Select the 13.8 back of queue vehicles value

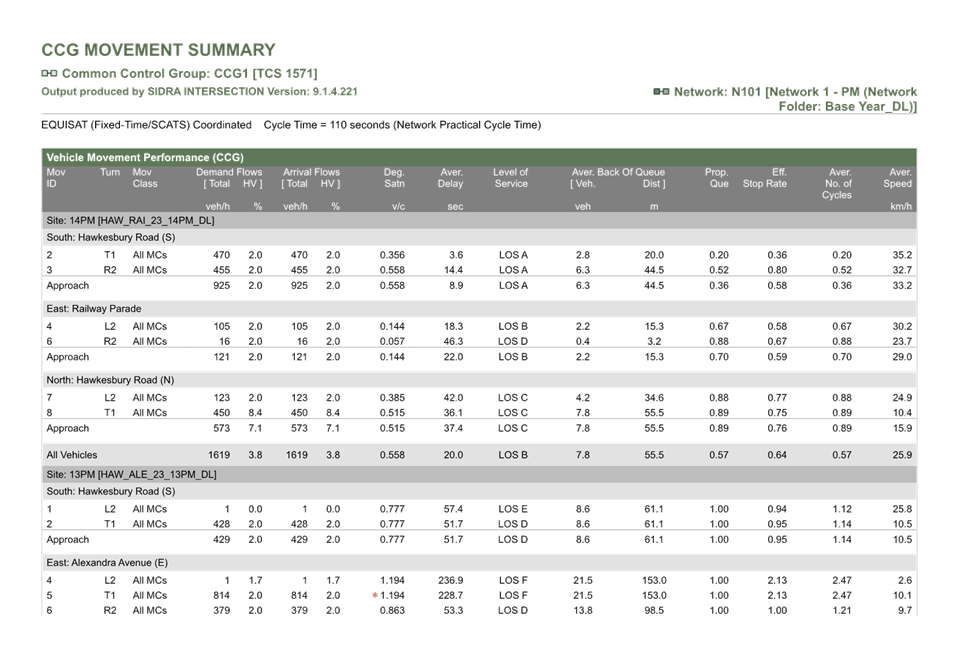click(583, 611)
